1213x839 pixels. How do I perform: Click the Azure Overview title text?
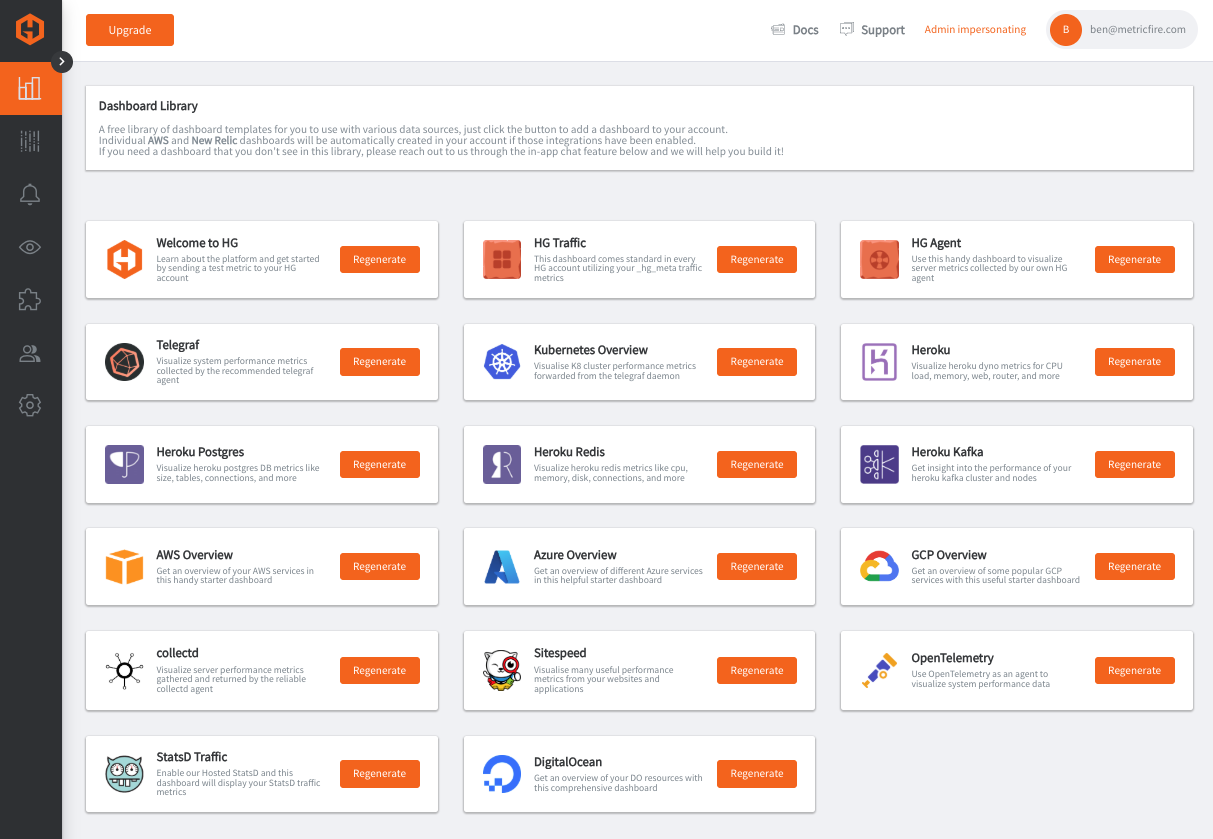point(575,555)
